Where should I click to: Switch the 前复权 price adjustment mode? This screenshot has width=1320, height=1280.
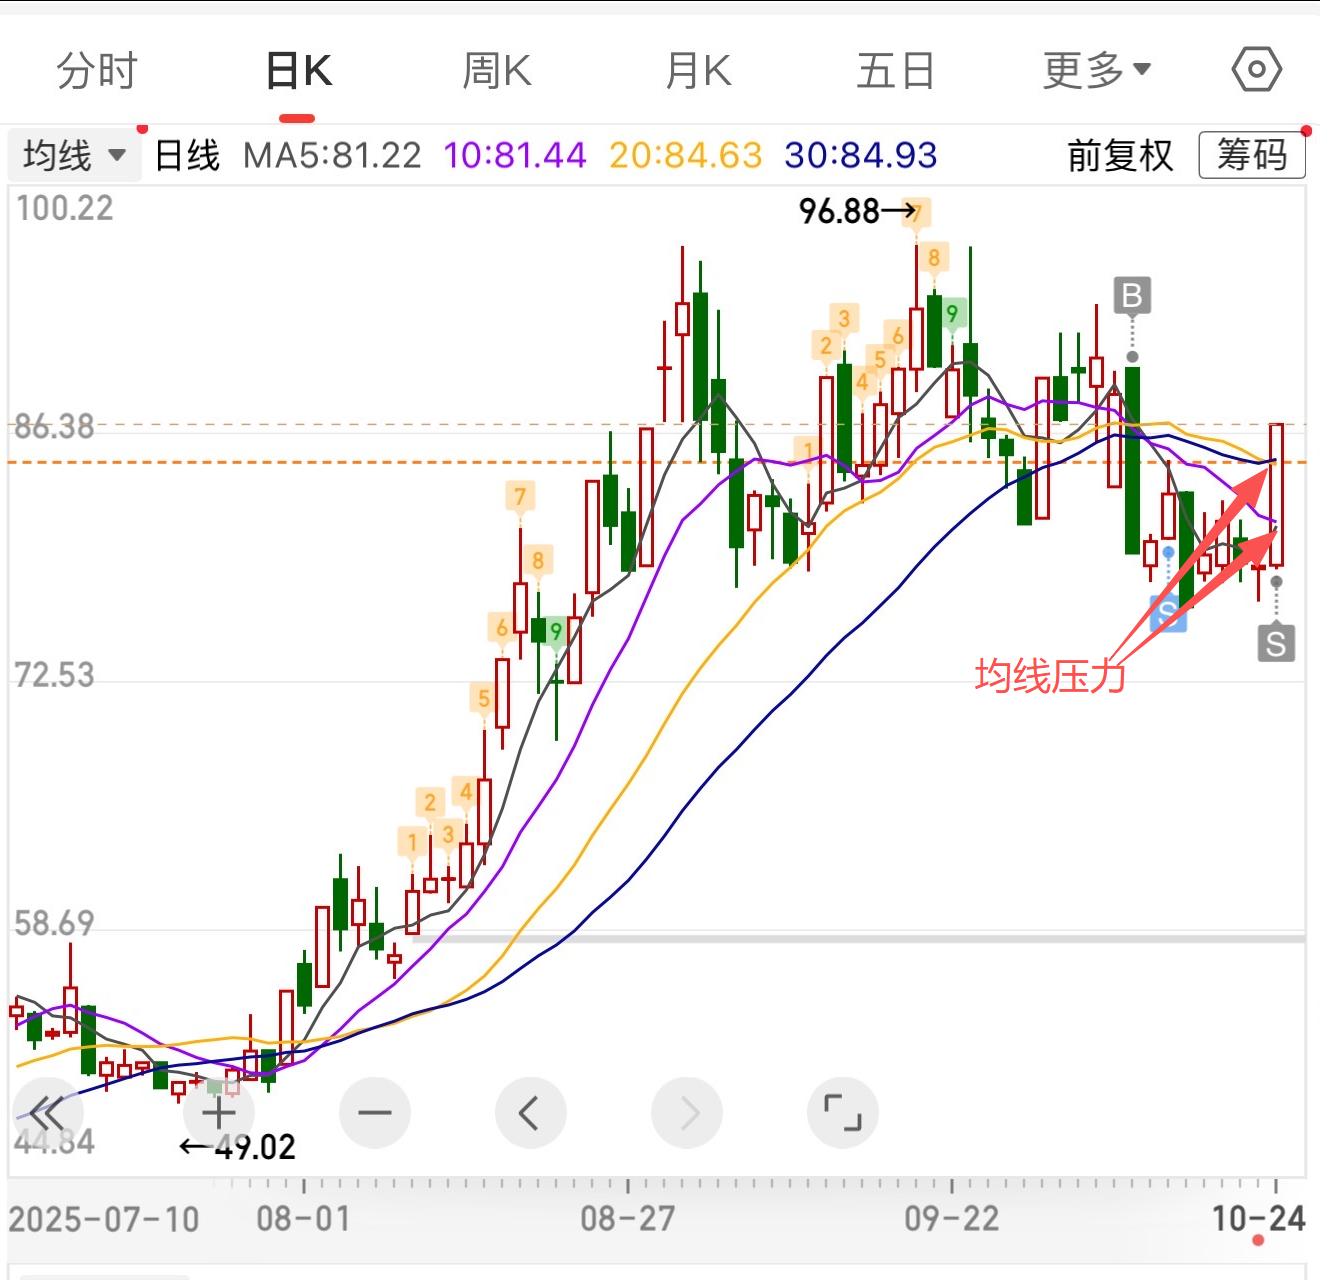coord(1120,156)
